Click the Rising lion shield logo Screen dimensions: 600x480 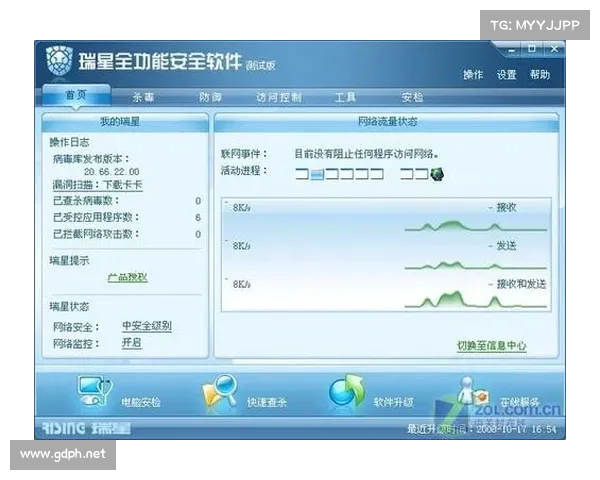point(59,60)
